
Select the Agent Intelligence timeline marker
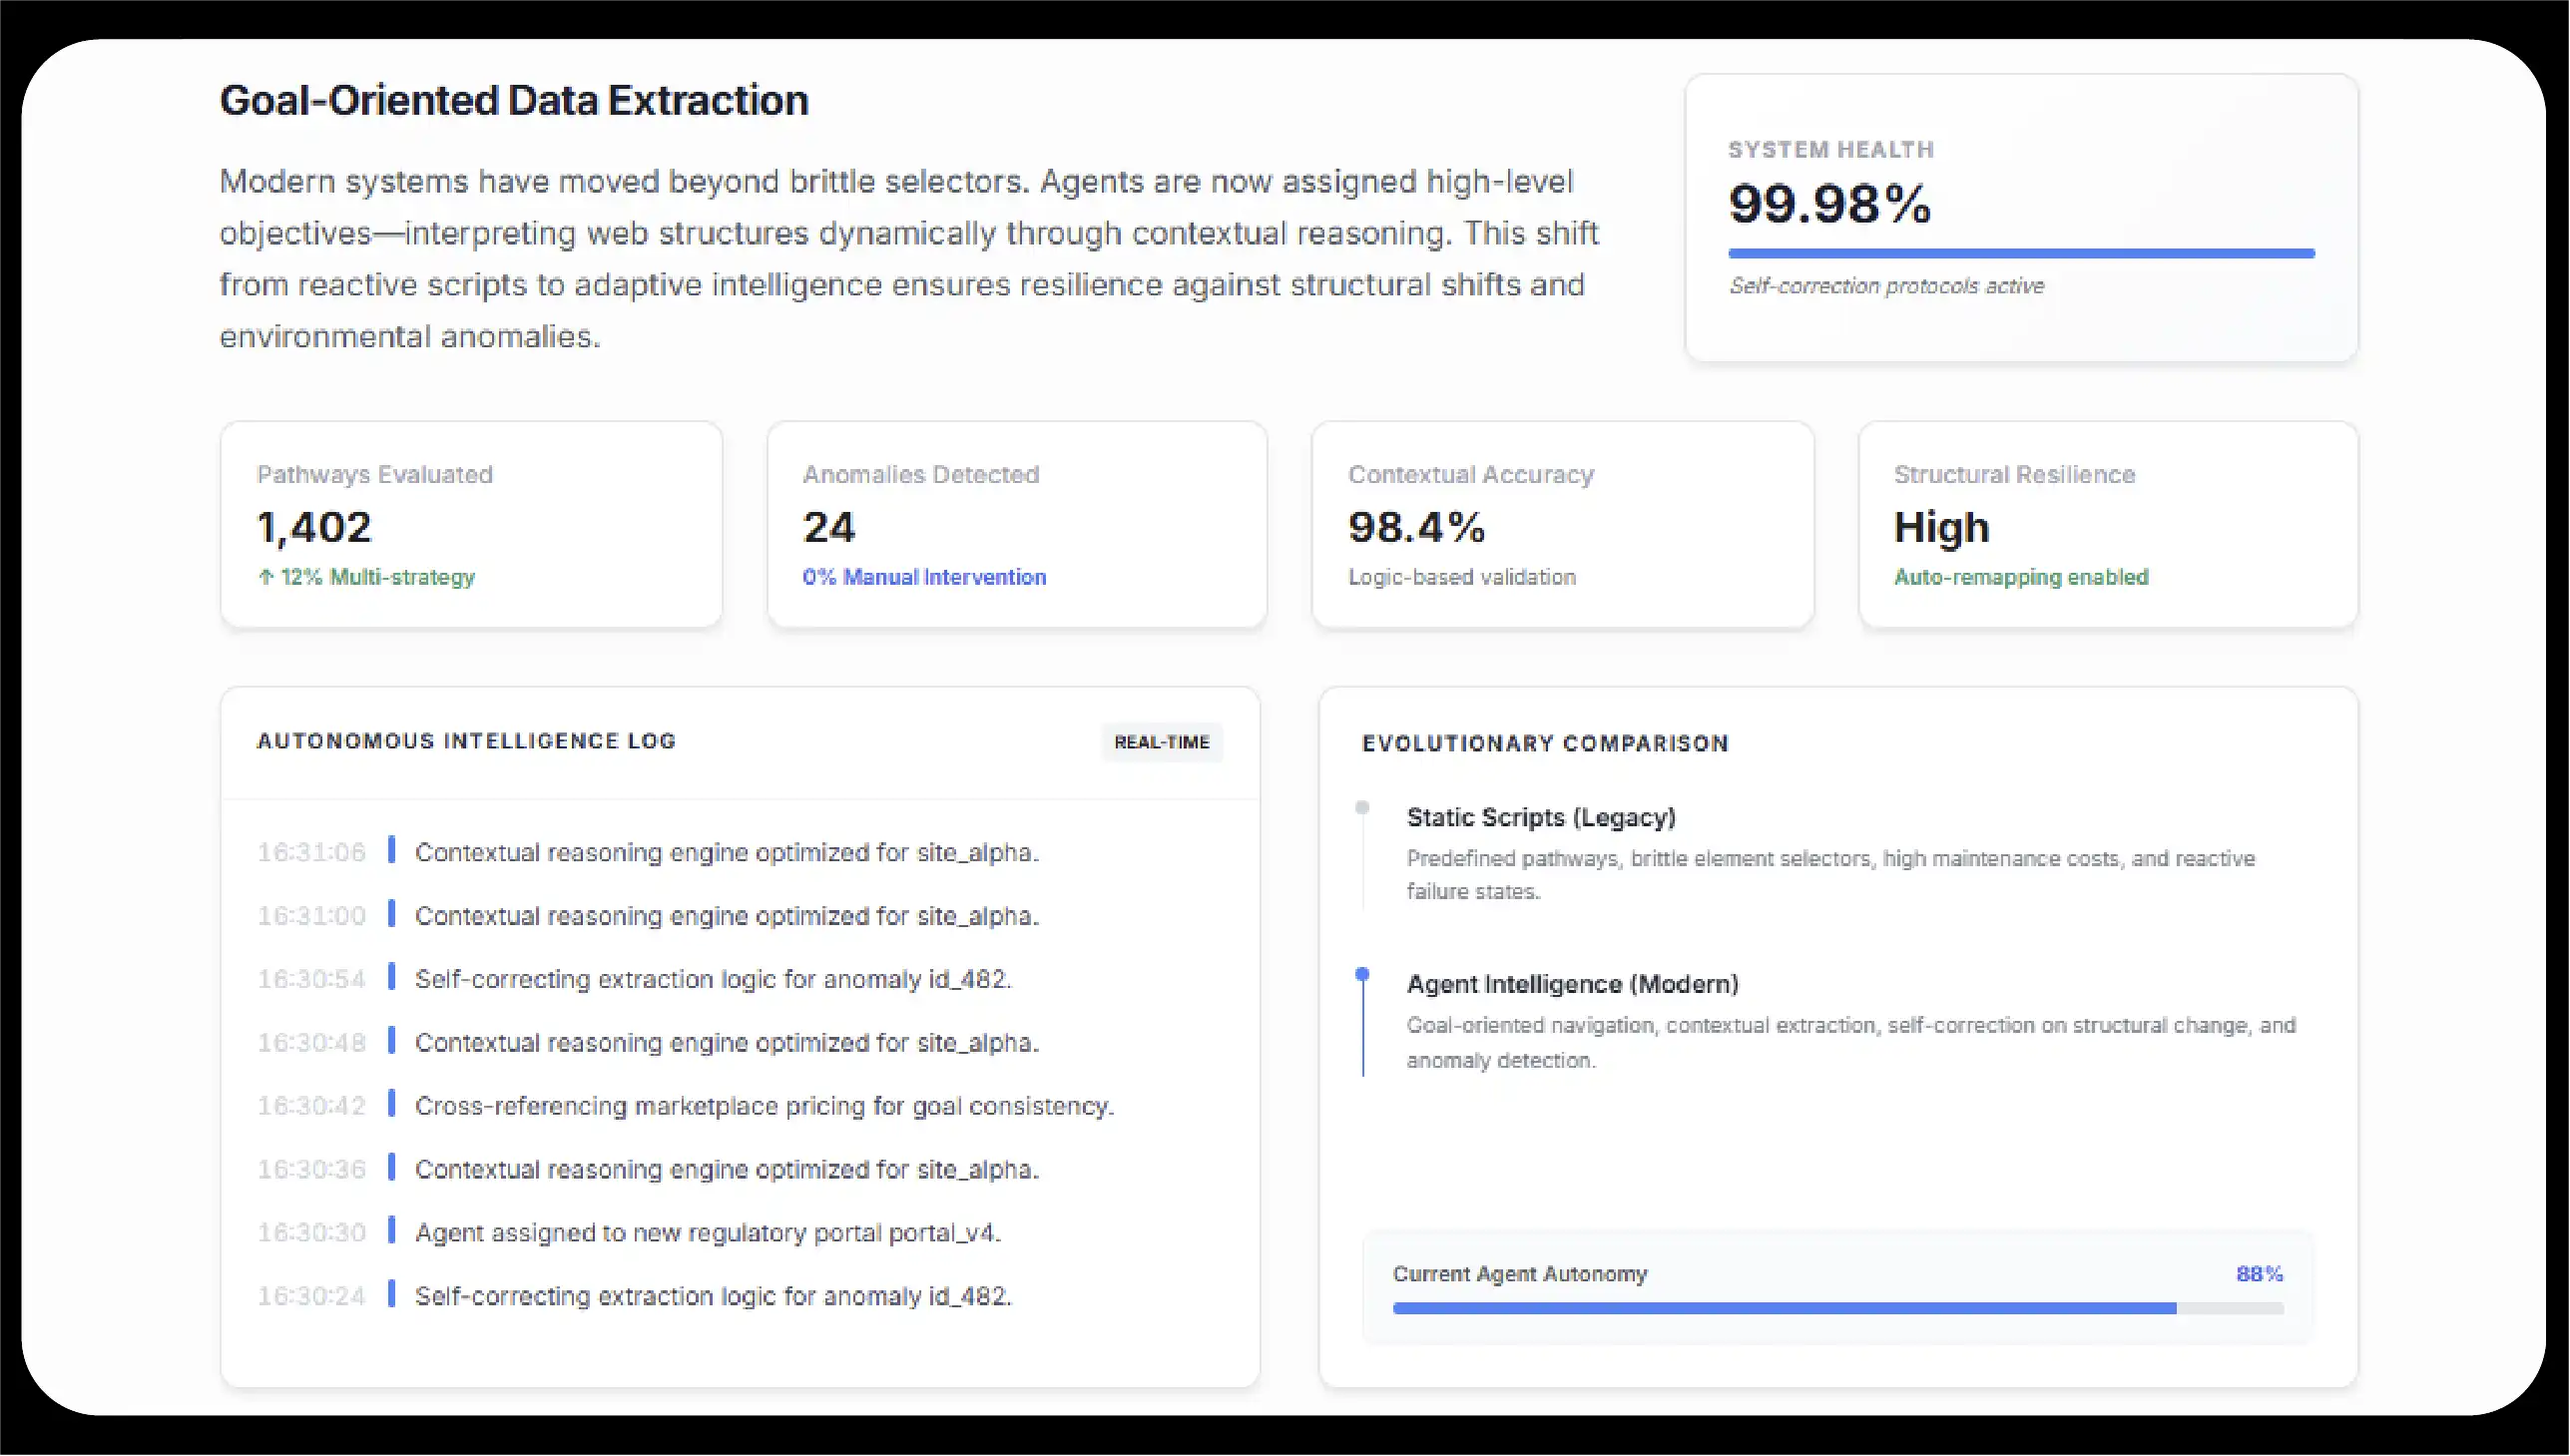point(1363,971)
